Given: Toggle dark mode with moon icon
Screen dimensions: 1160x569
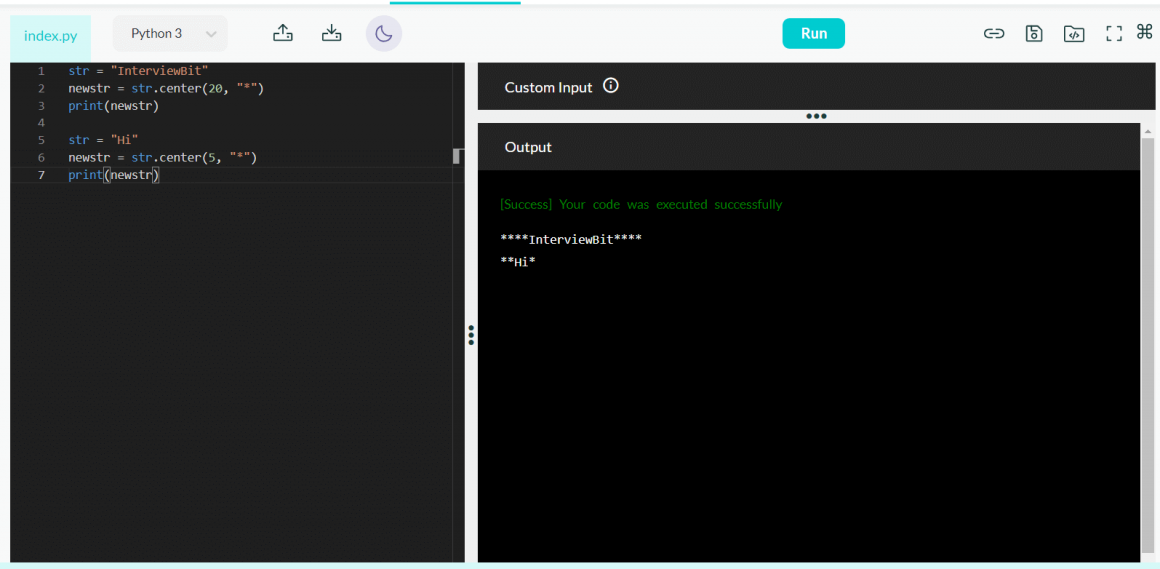Looking at the screenshot, I should tap(383, 33).
